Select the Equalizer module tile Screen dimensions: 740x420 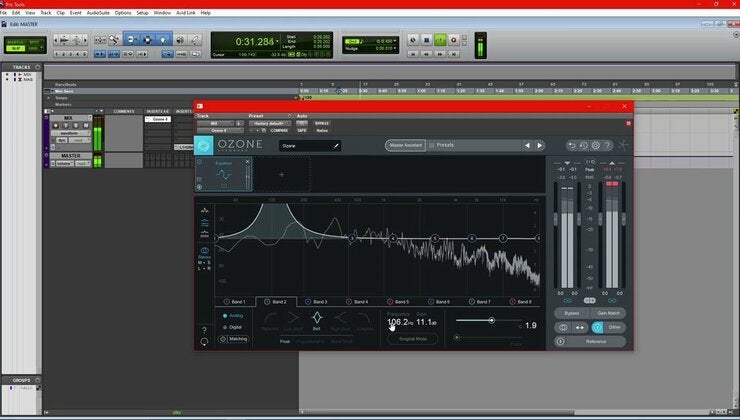pos(224,175)
